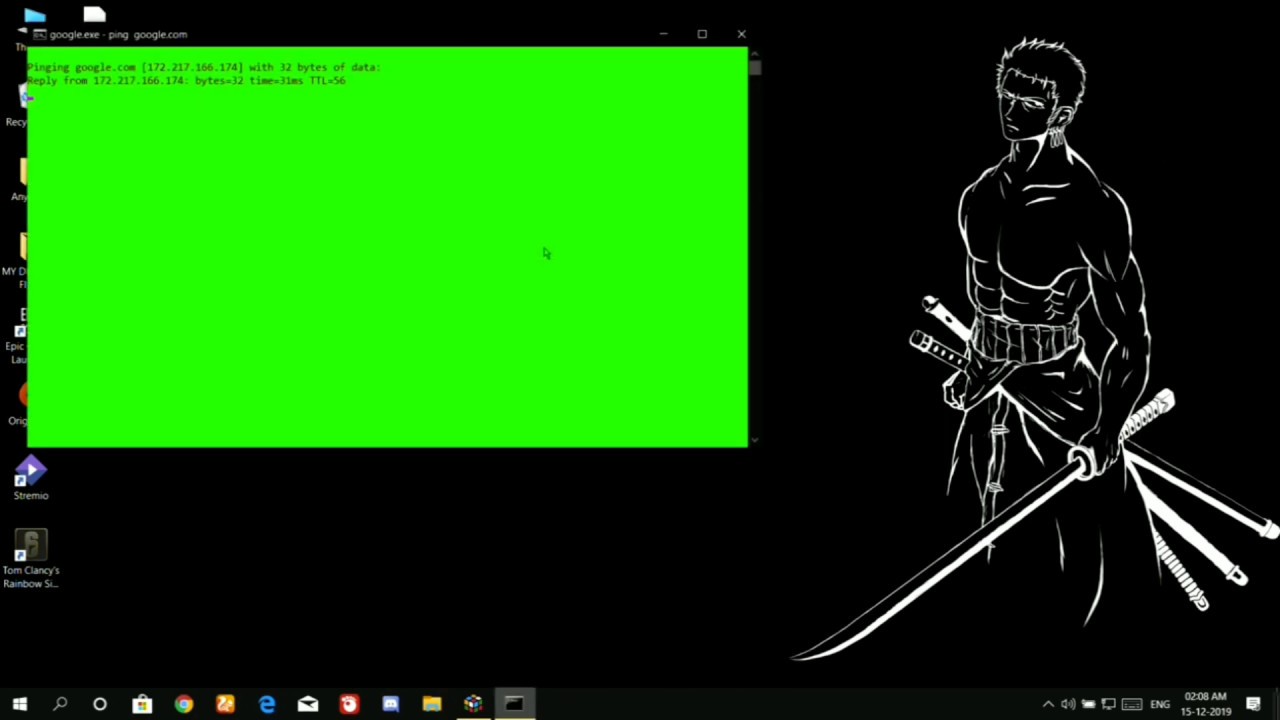Click the taskbar search magnifier icon
Screen dimensions: 1280x720
click(60, 704)
